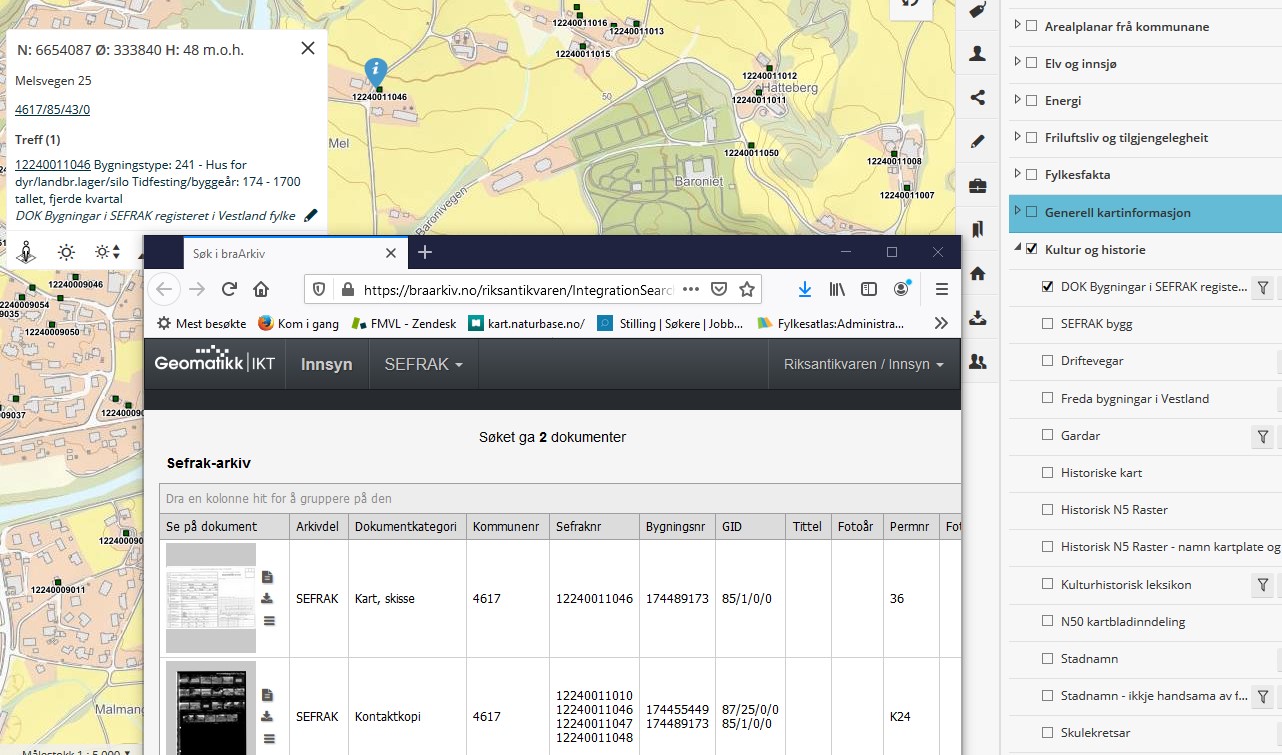The image size is (1282, 755).
Task: Click the bookmarks icon in map sidebar
Action: pos(978,229)
